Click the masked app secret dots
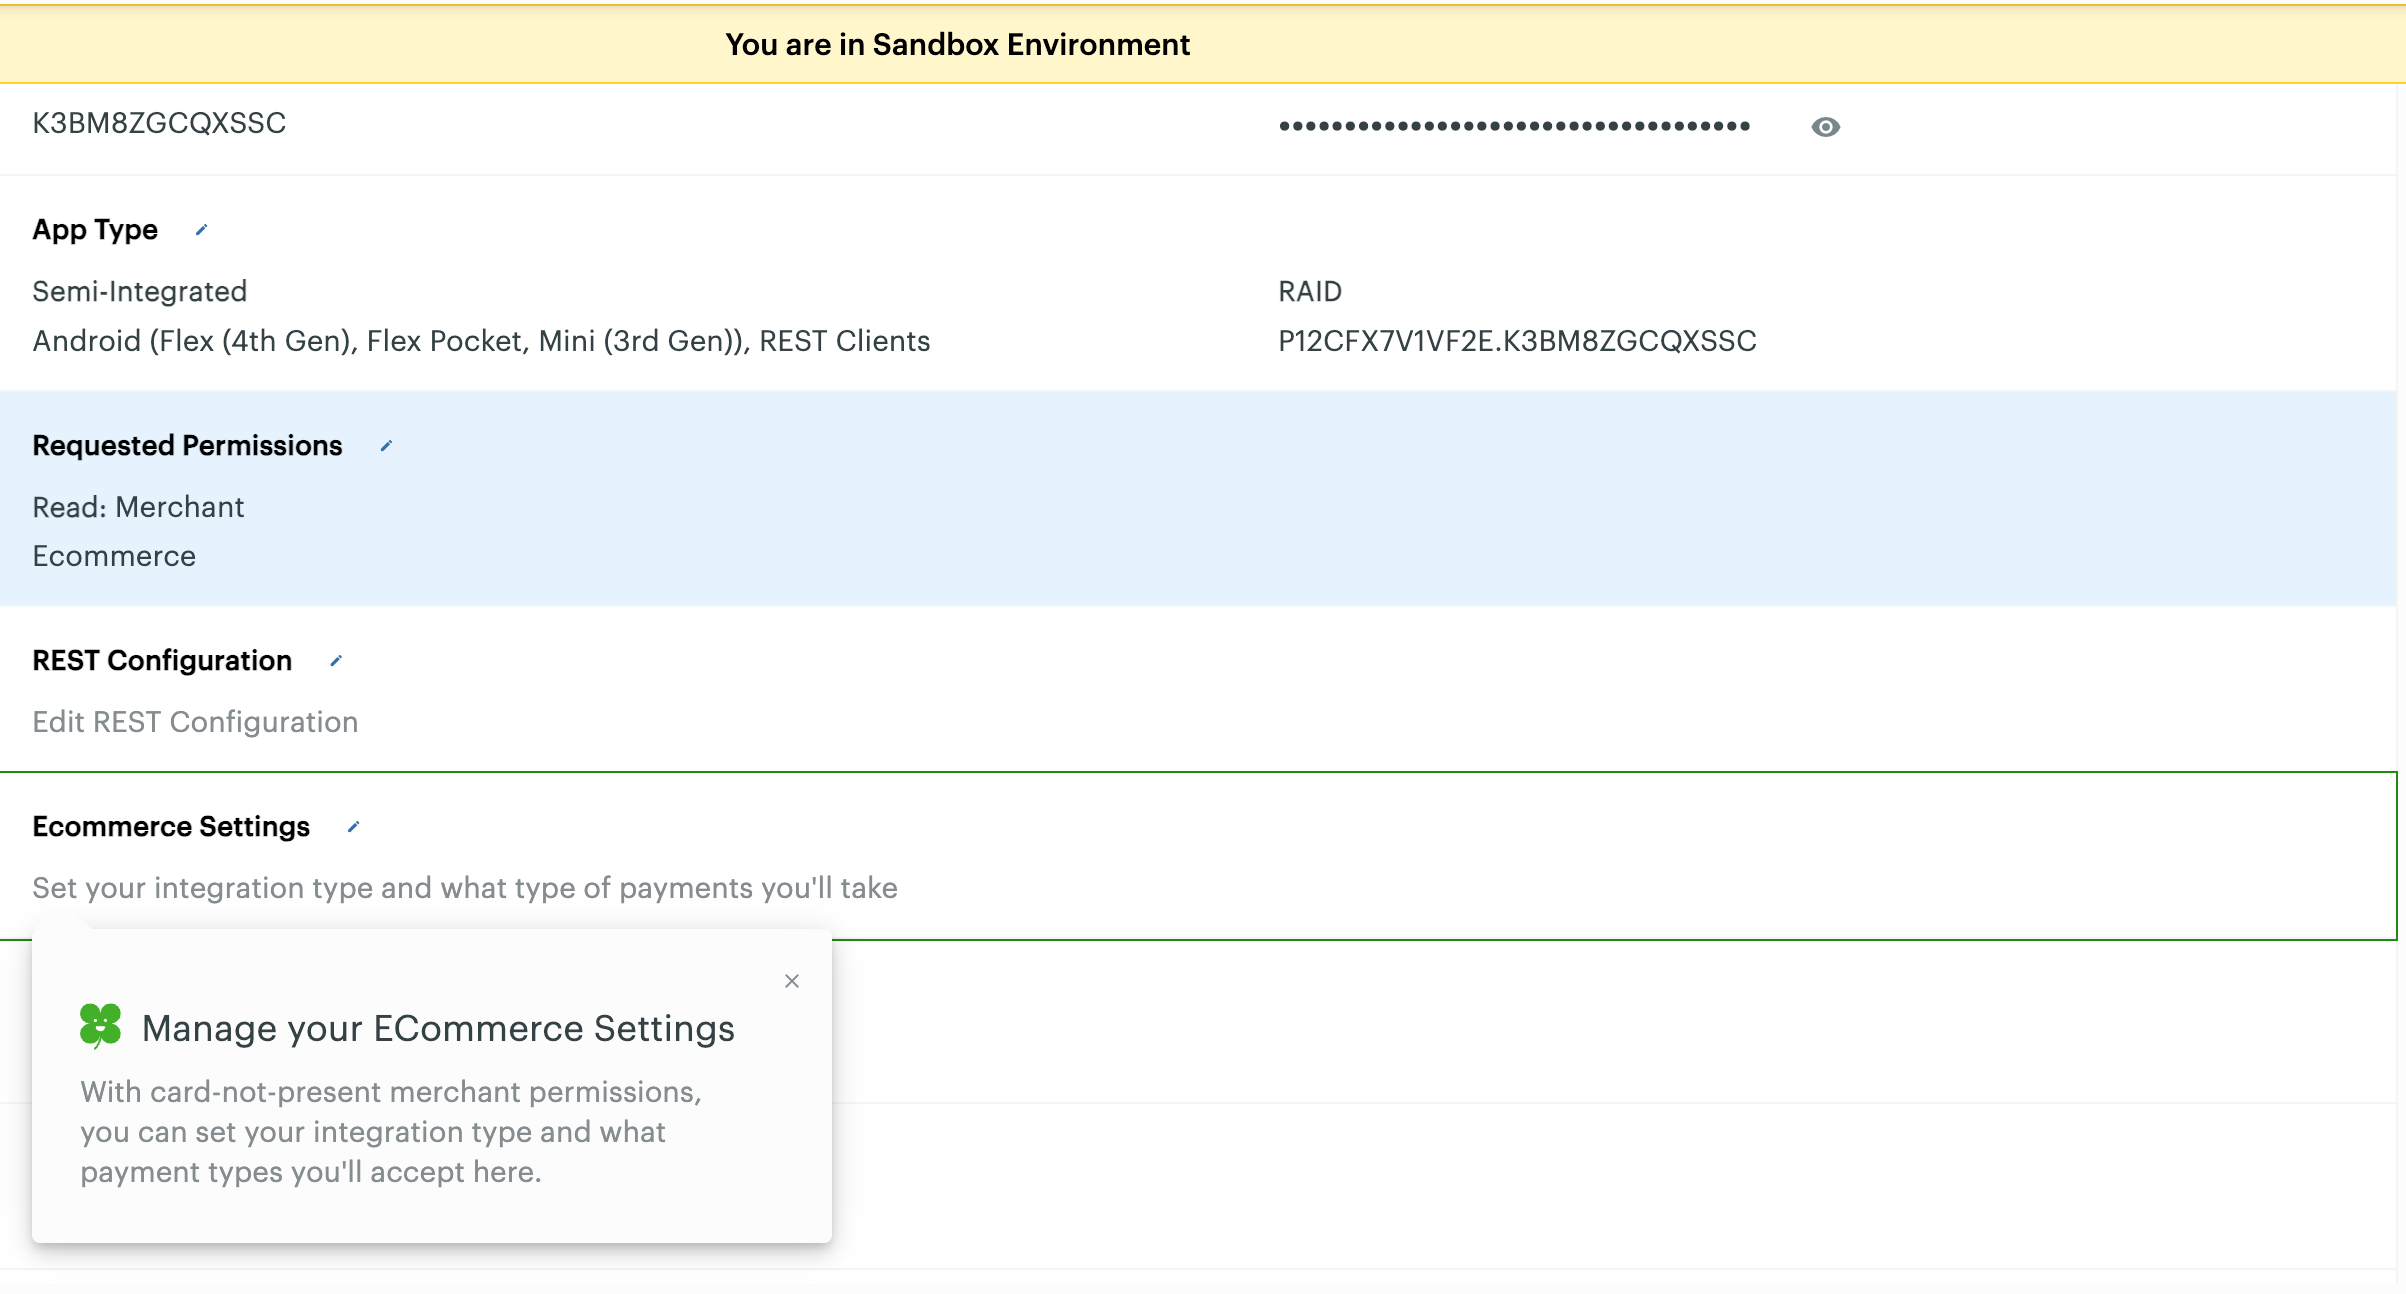 click(1514, 126)
